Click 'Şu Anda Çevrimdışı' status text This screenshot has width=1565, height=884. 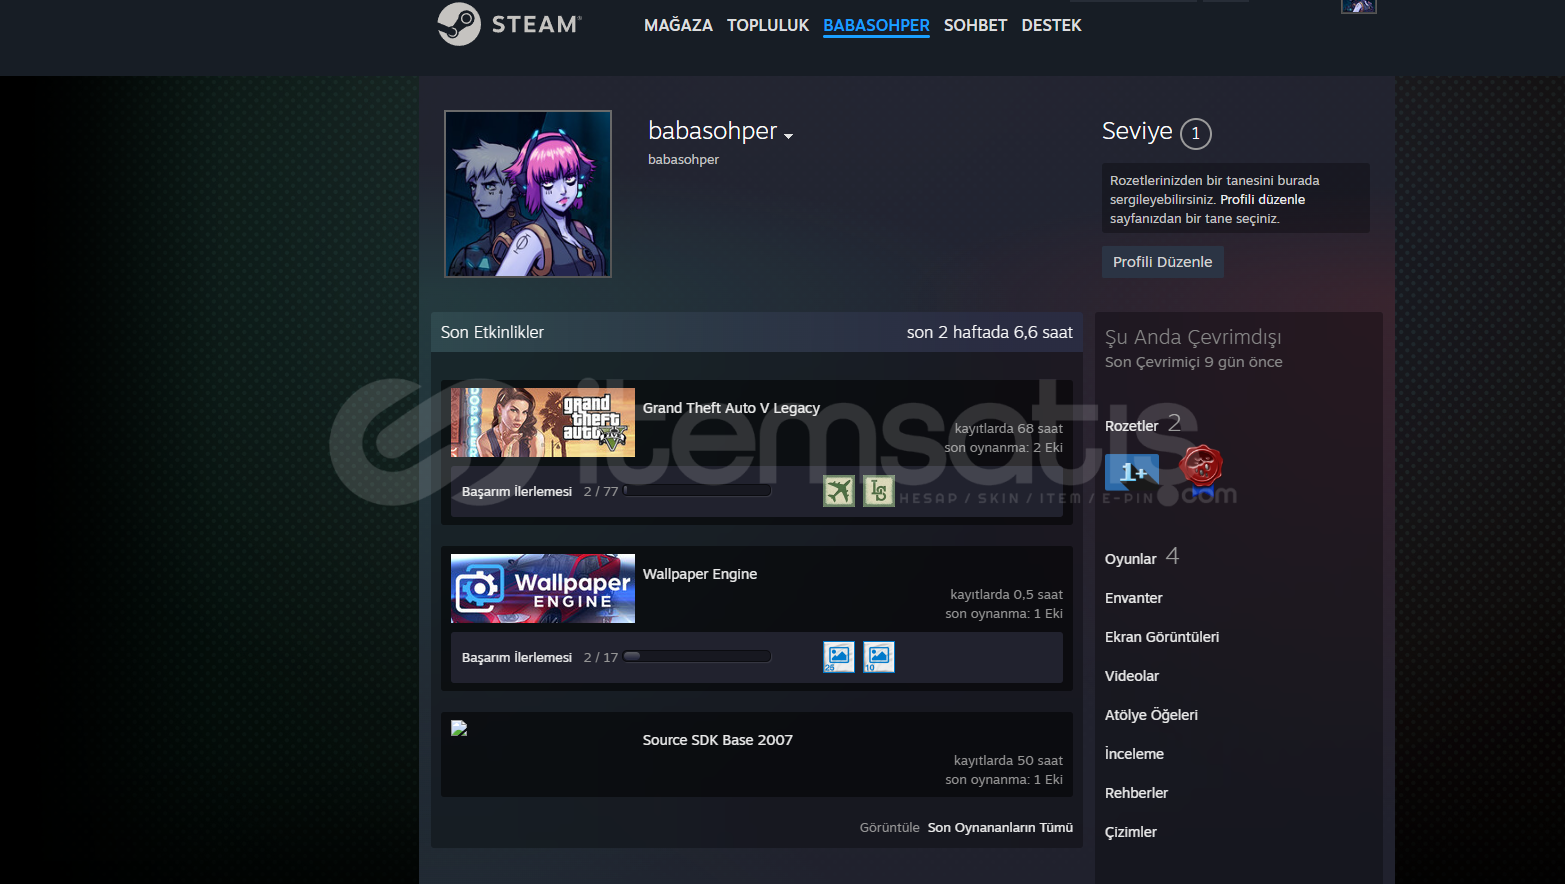pyautogui.click(x=1193, y=337)
